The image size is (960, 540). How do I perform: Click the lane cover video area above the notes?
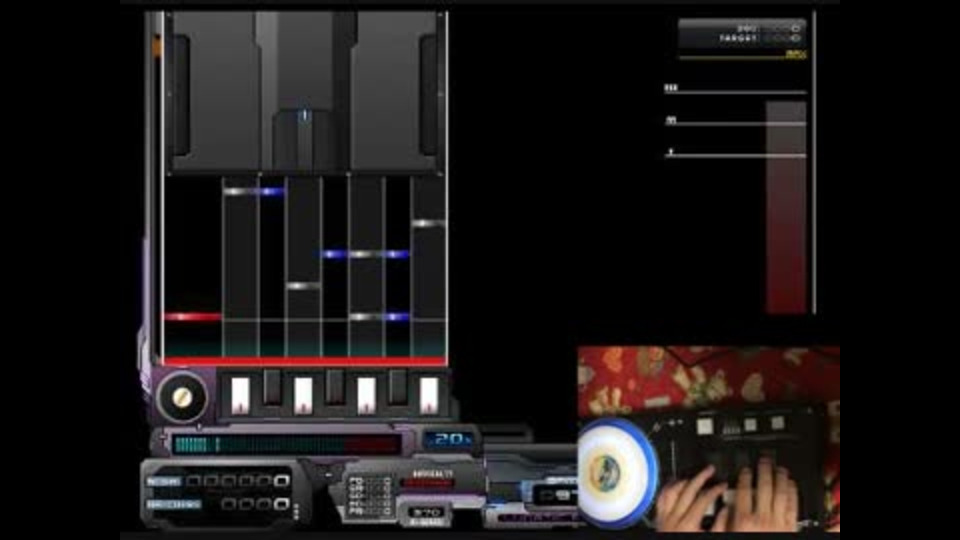(x=305, y=92)
